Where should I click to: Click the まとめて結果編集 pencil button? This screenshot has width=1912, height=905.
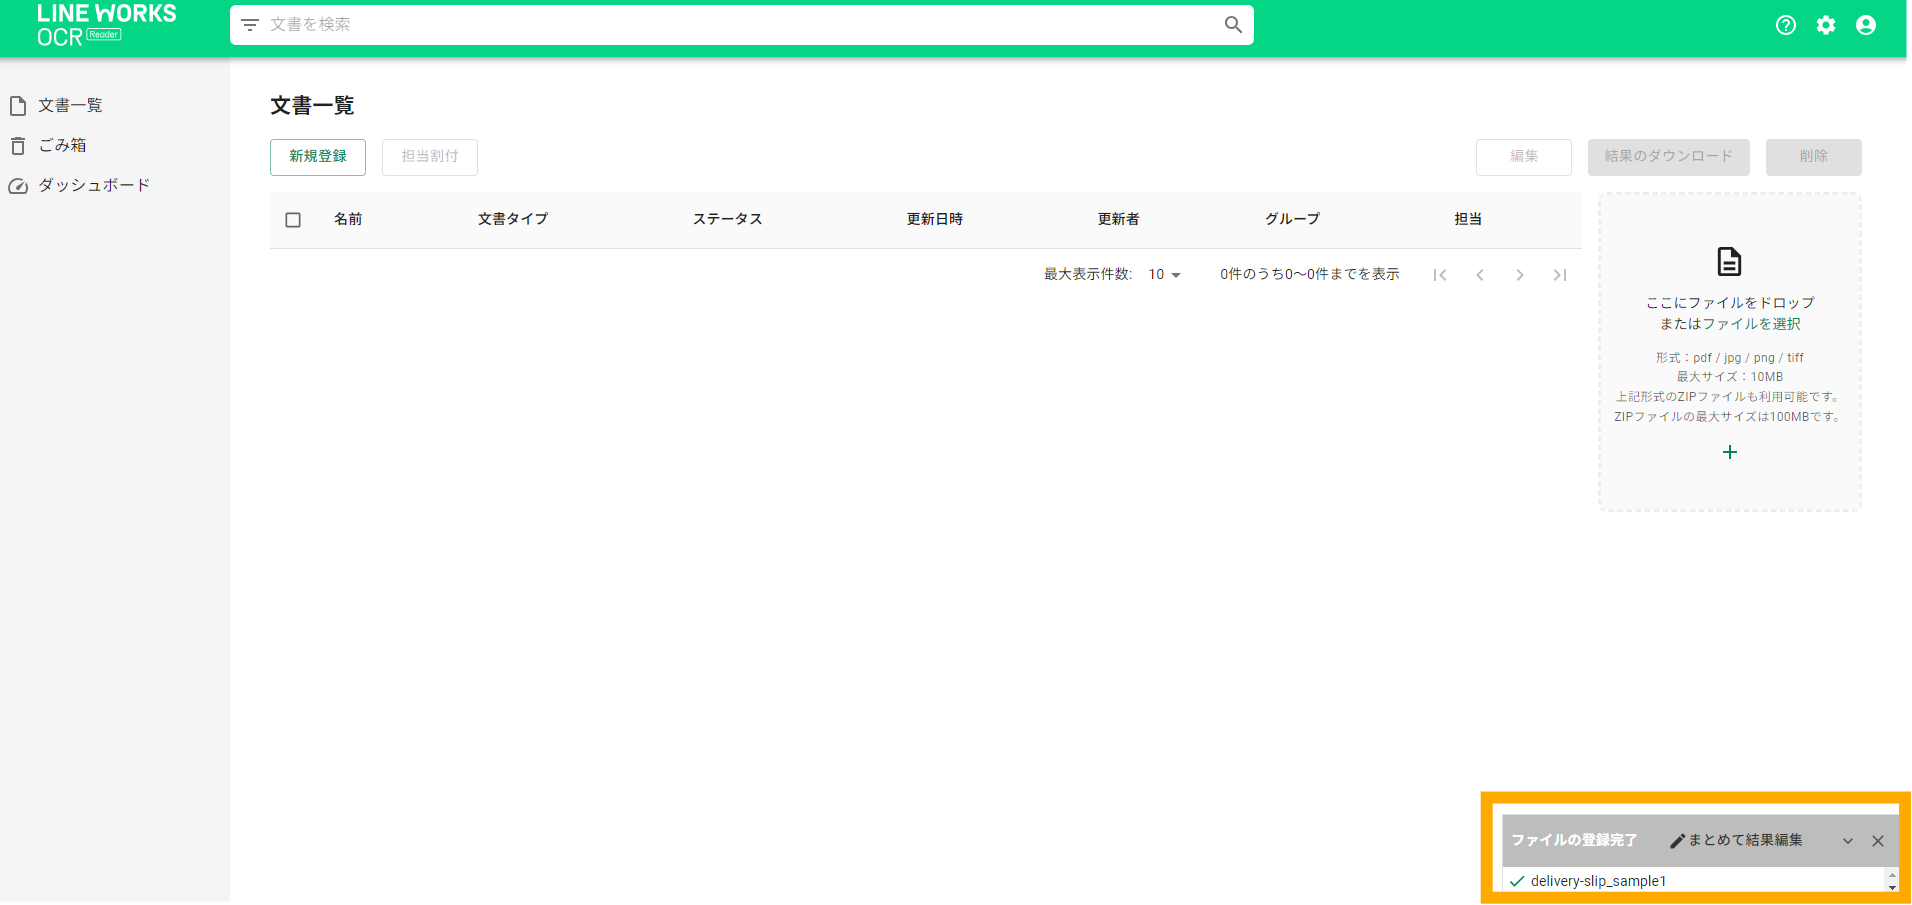click(x=1736, y=841)
